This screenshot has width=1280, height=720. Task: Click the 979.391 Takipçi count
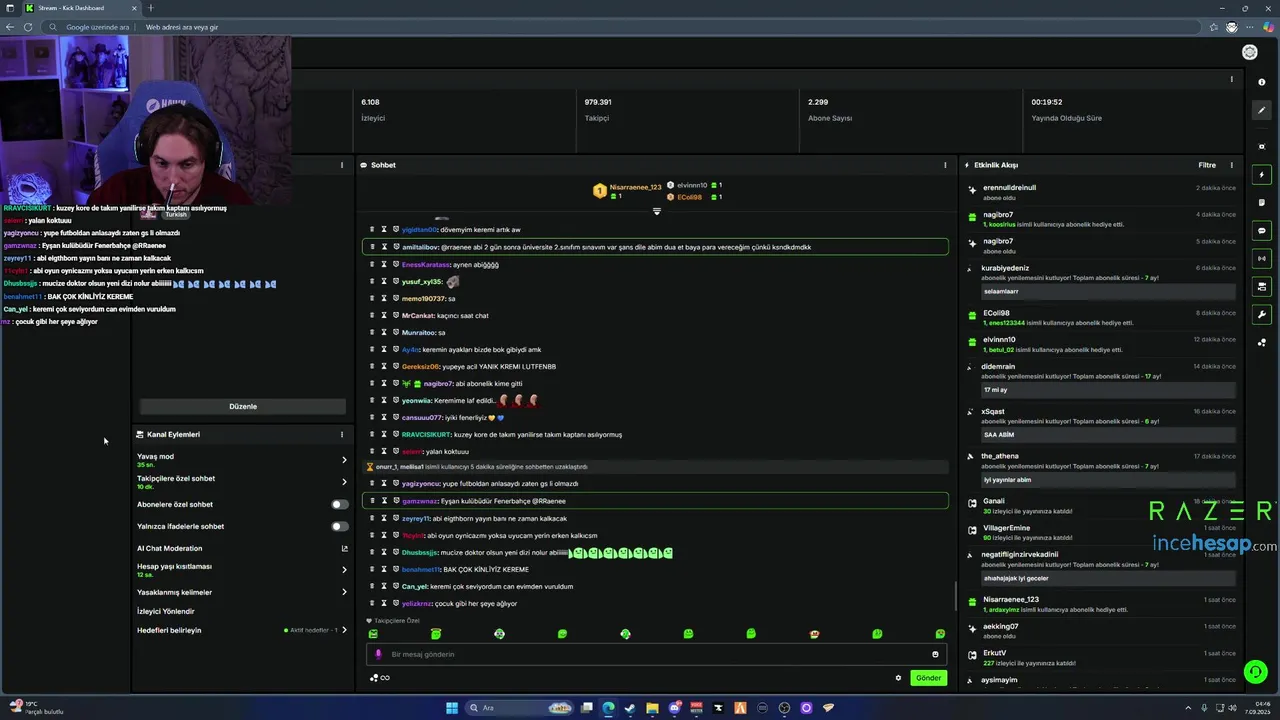click(598, 102)
